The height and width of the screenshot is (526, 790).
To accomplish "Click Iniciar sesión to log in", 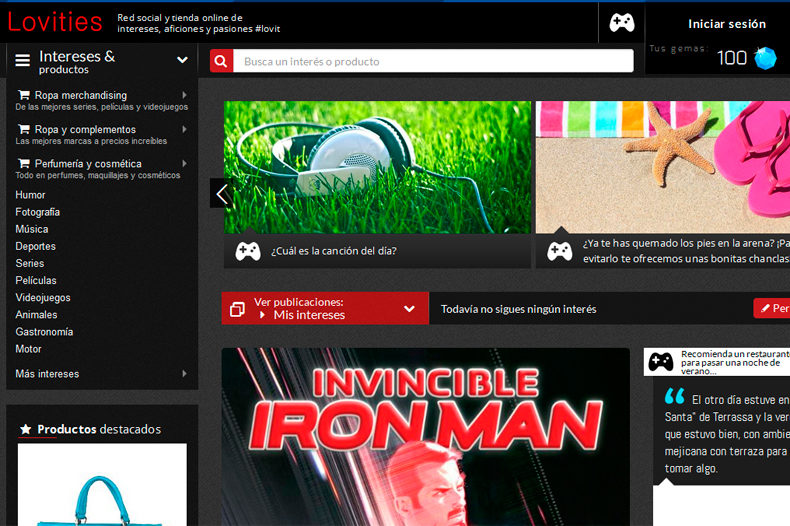I will pyautogui.click(x=727, y=24).
